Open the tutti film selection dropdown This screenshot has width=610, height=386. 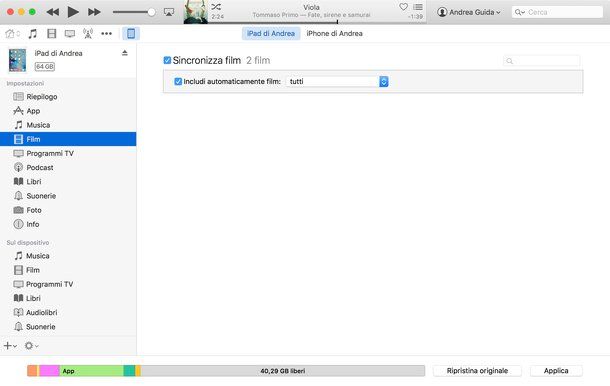[x=337, y=81]
